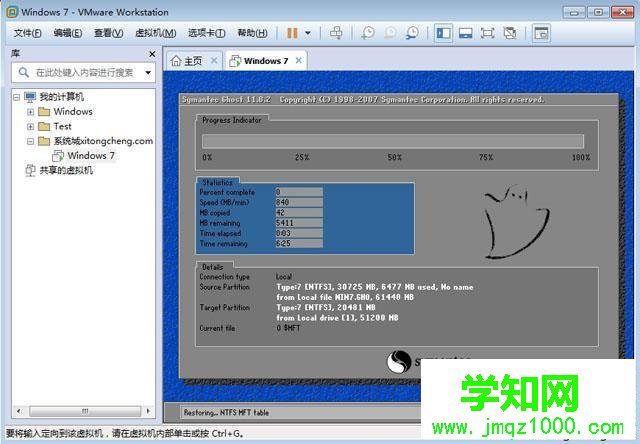The height and width of the screenshot is (444, 640).
Task: Click the 'Connection type' details label
Action: [224, 277]
